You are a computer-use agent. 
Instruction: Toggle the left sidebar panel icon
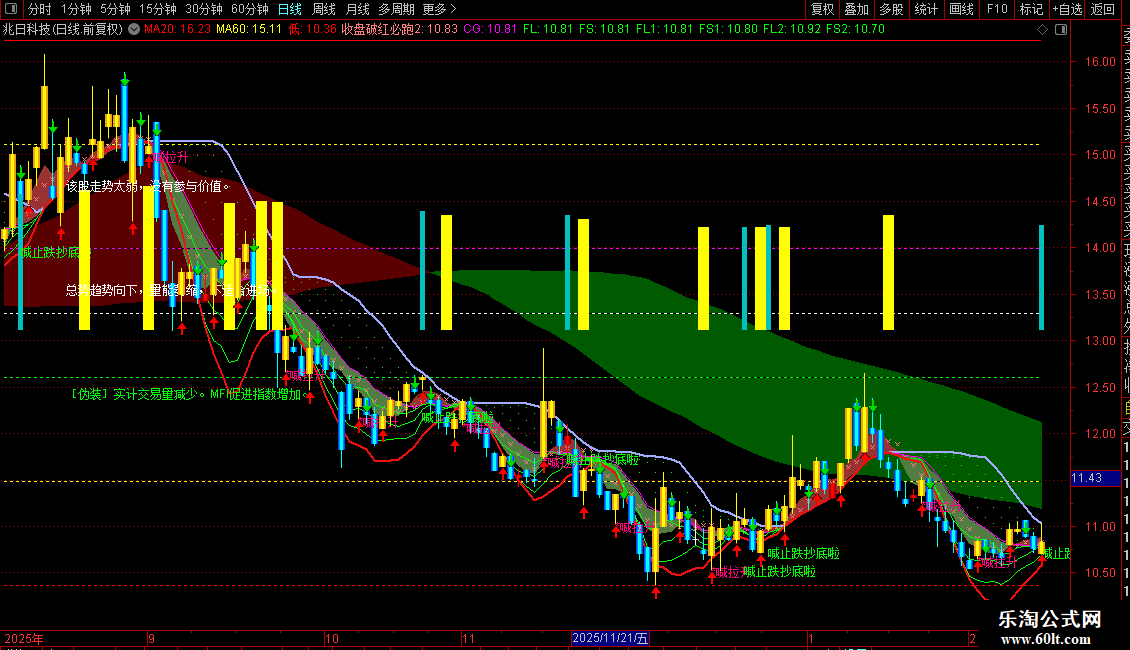[12, 9]
